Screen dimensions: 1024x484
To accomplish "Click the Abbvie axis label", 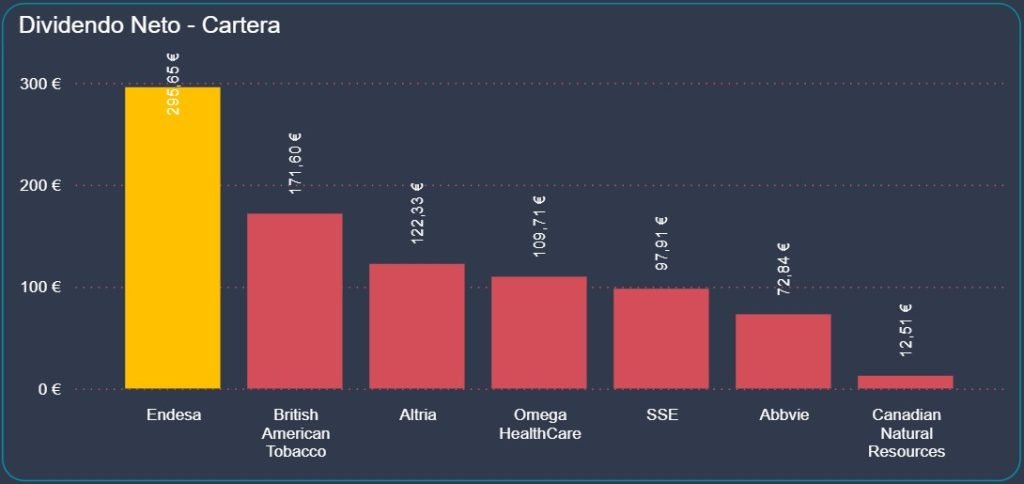I will (783, 415).
